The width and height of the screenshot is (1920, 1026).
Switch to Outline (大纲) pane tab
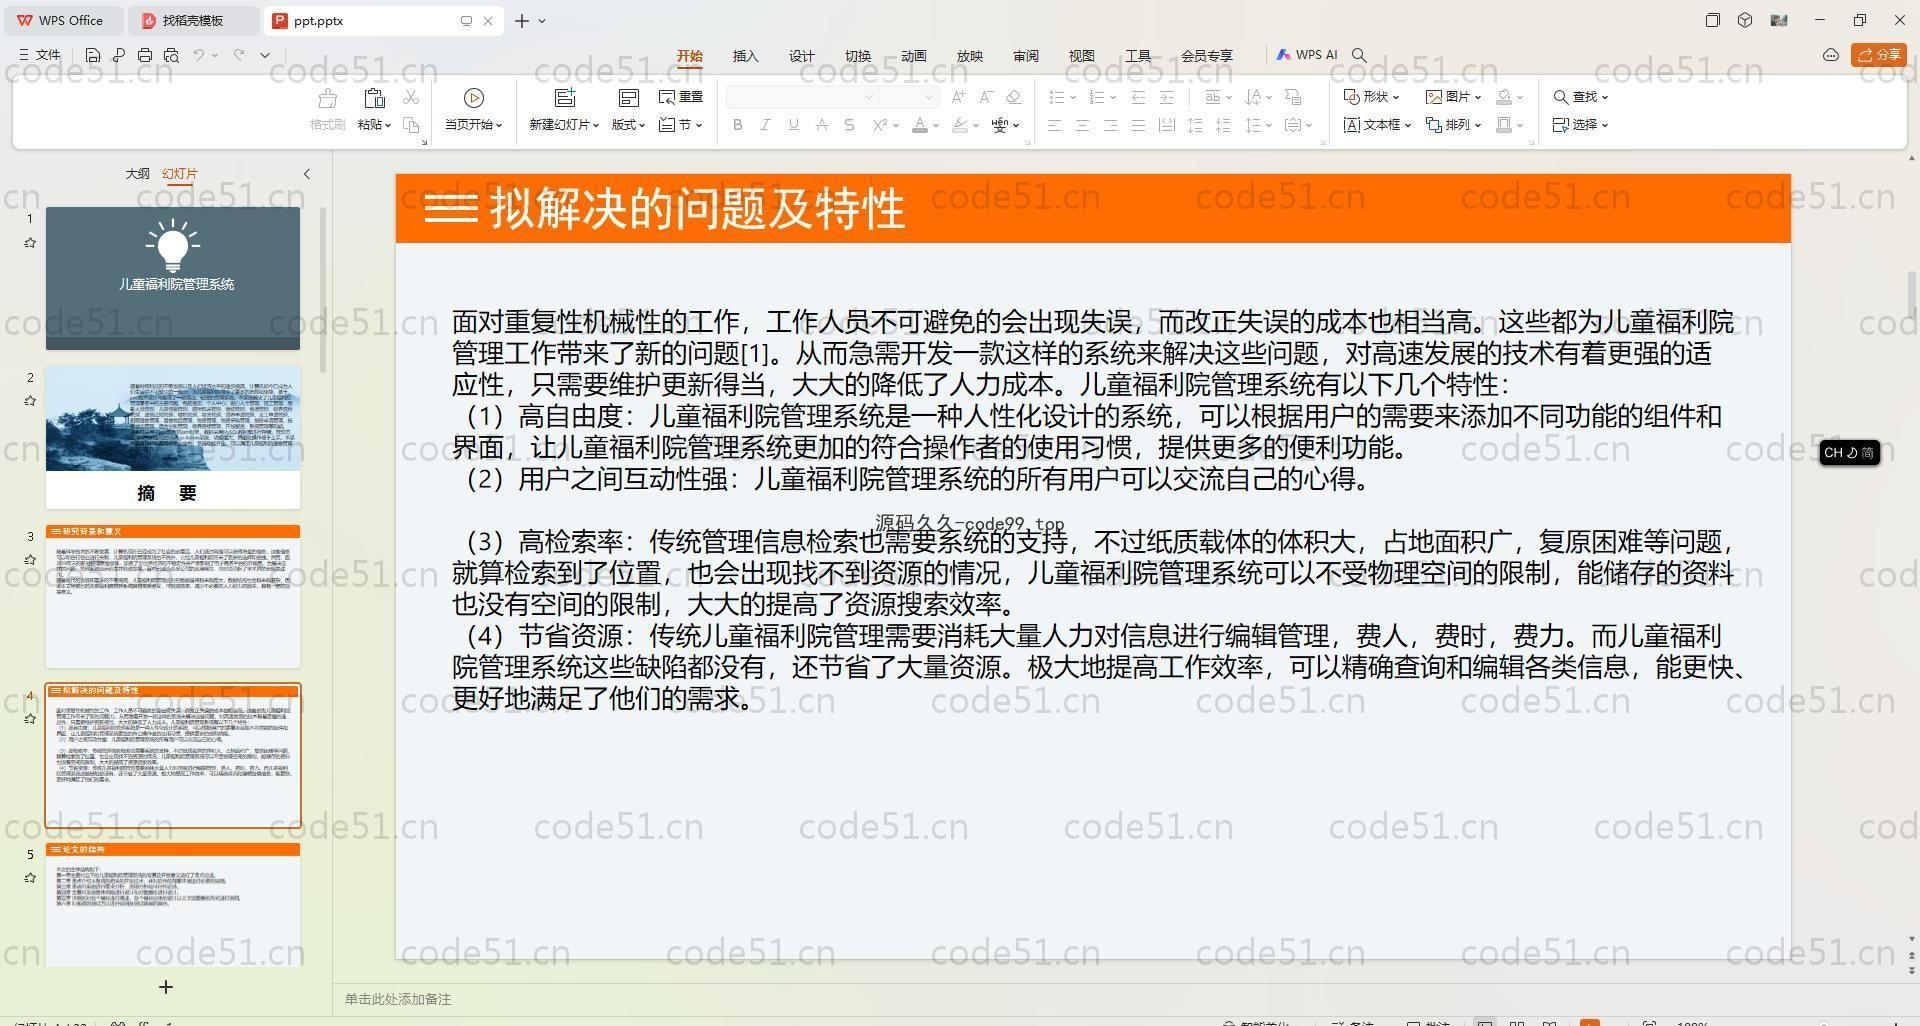[138, 174]
